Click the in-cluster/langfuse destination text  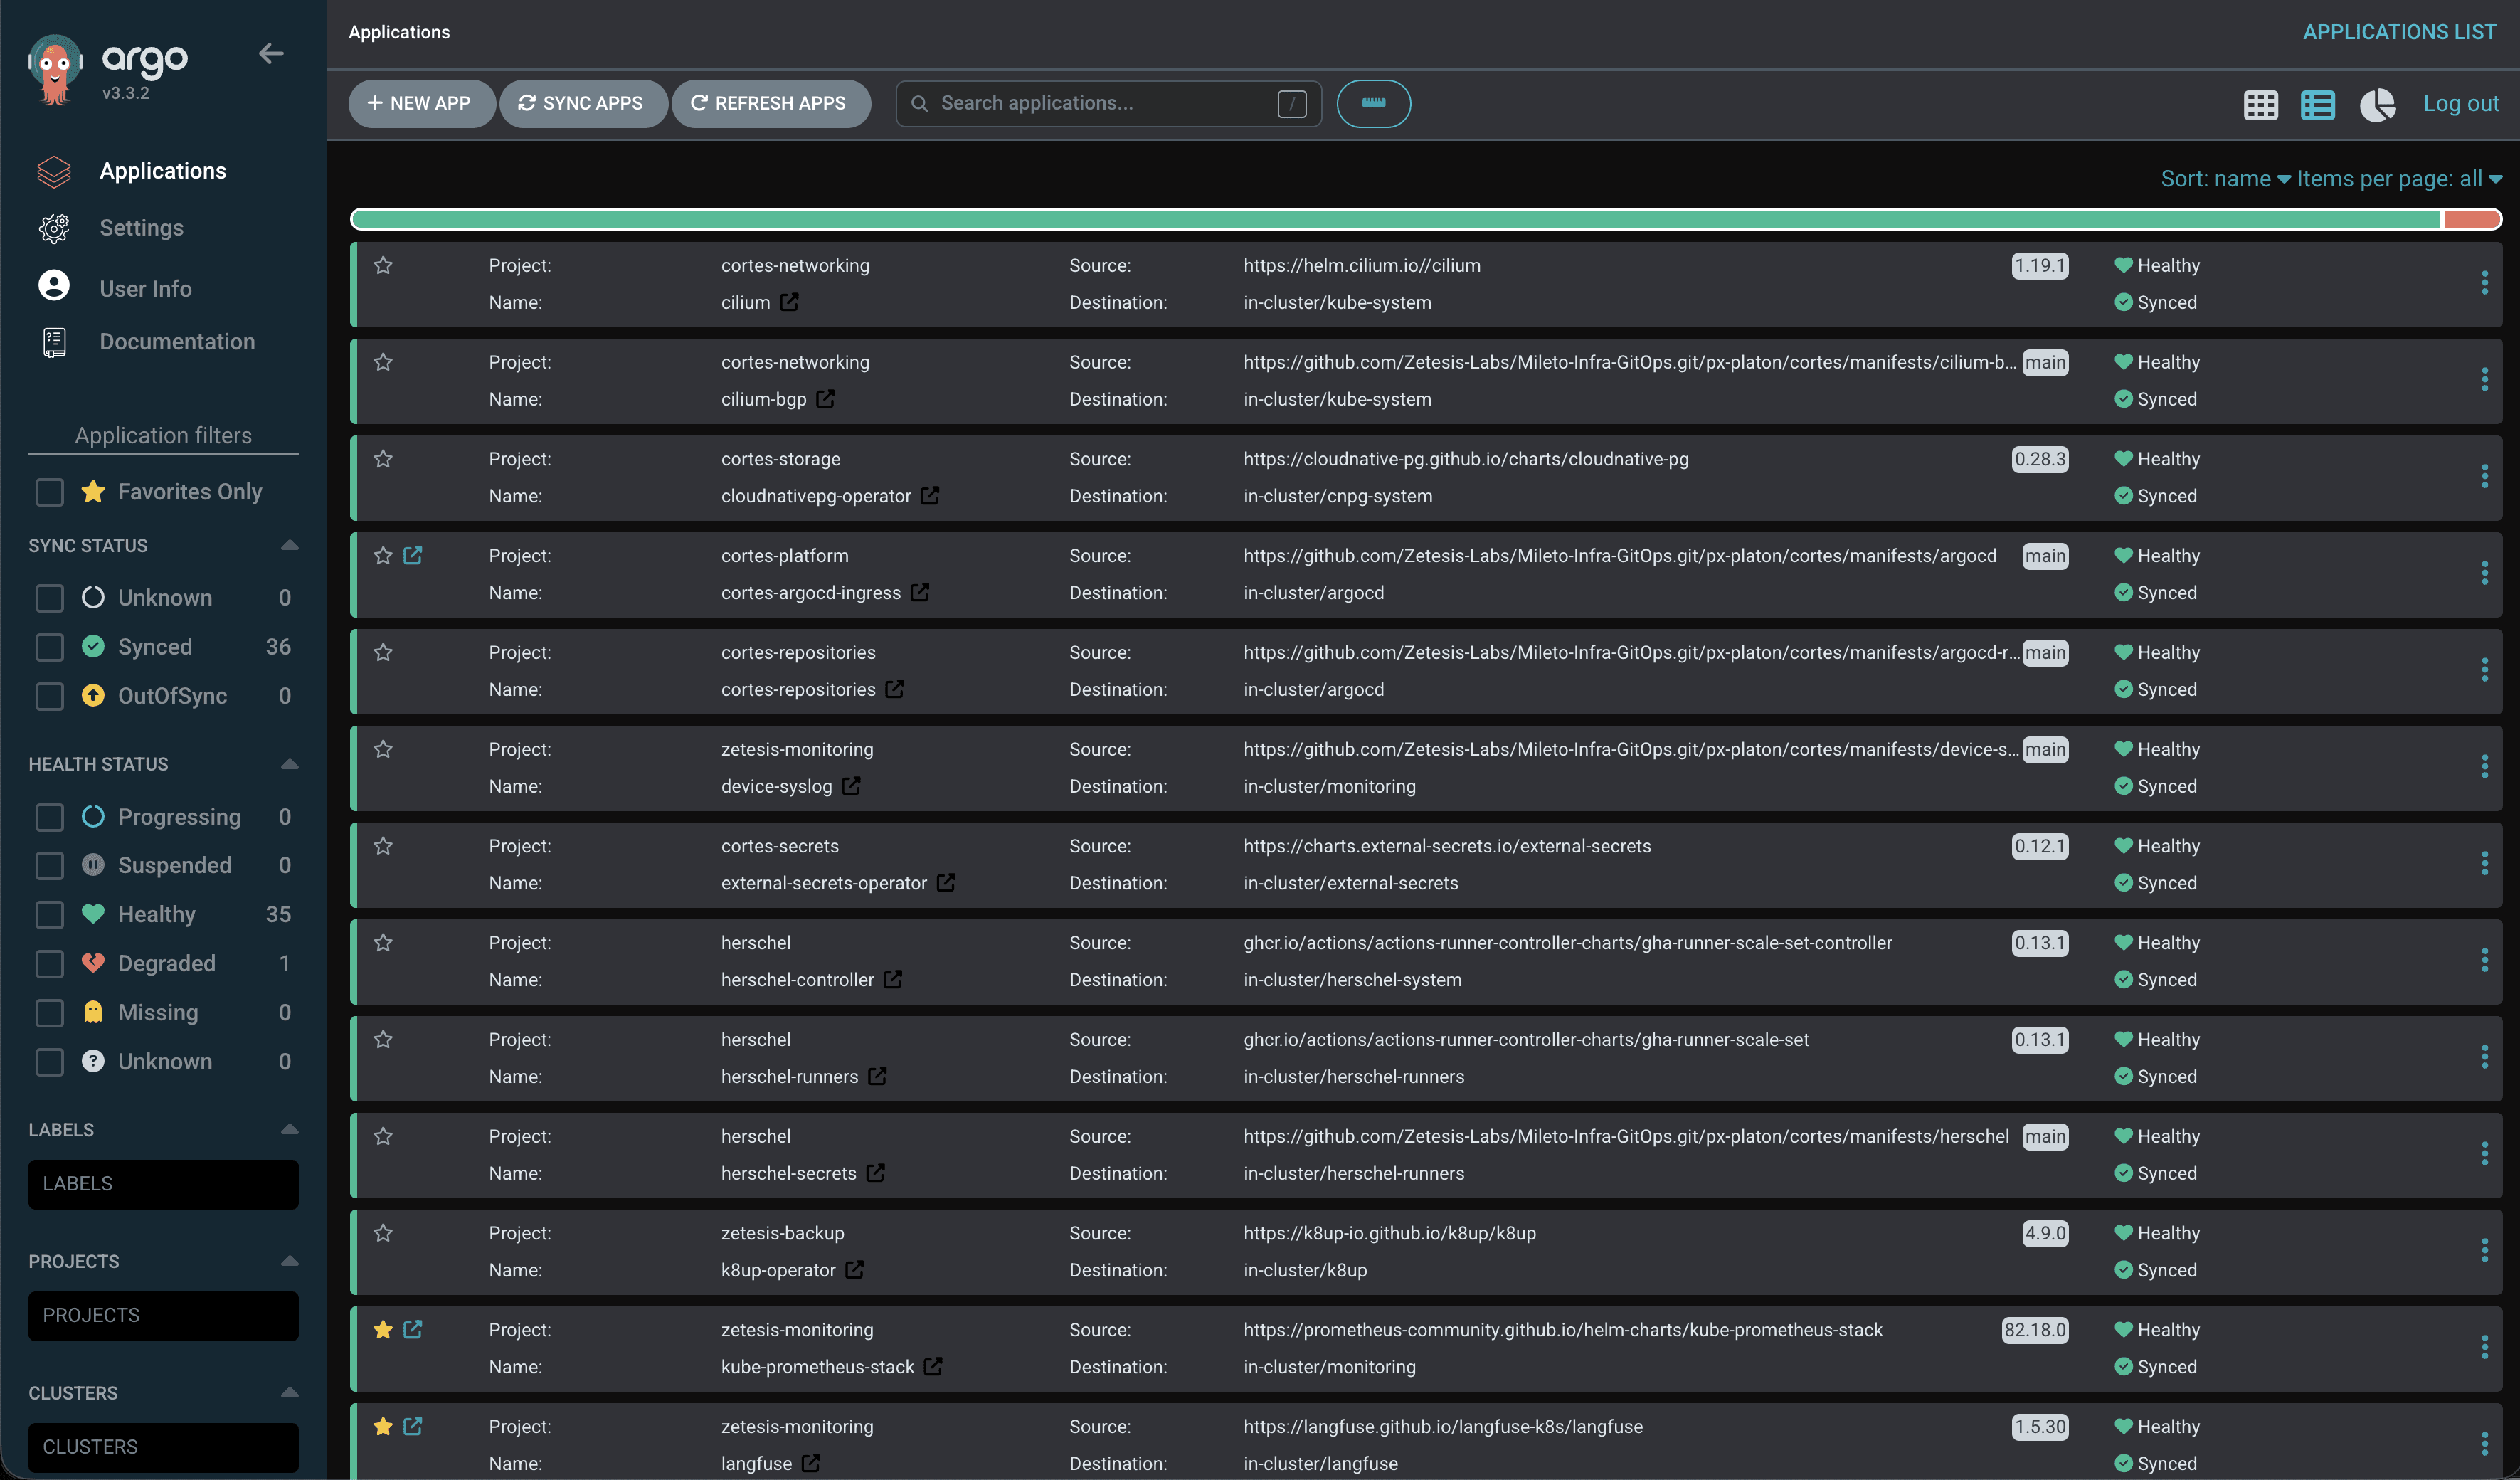click(1320, 1463)
